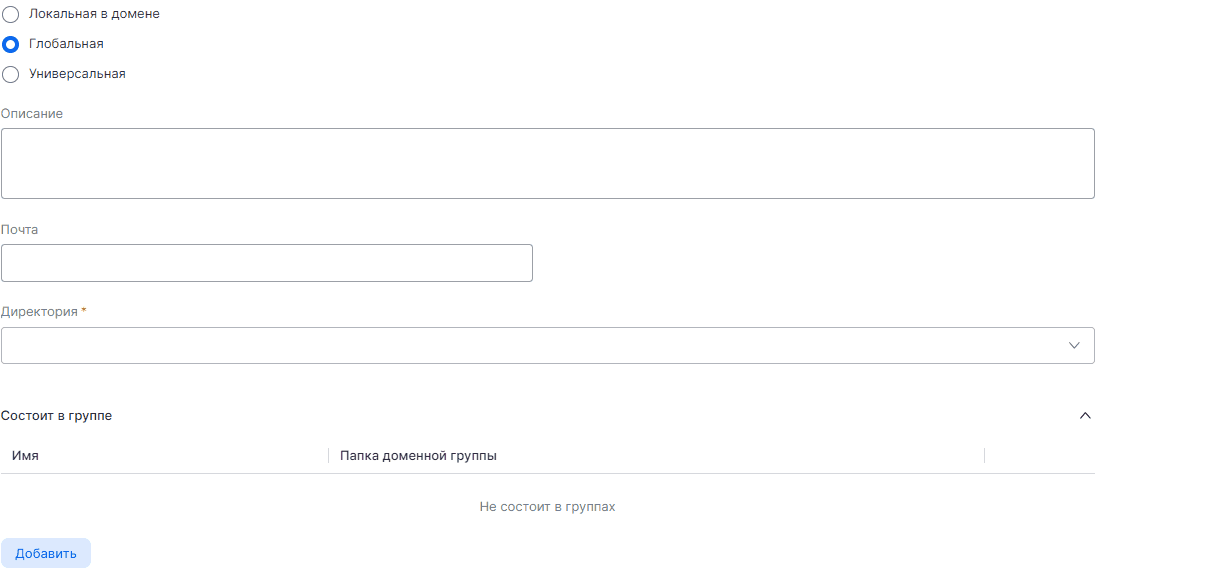1225x582 pixels.
Task: Click the 'Директория' field label
Action: pyautogui.click(x=39, y=312)
